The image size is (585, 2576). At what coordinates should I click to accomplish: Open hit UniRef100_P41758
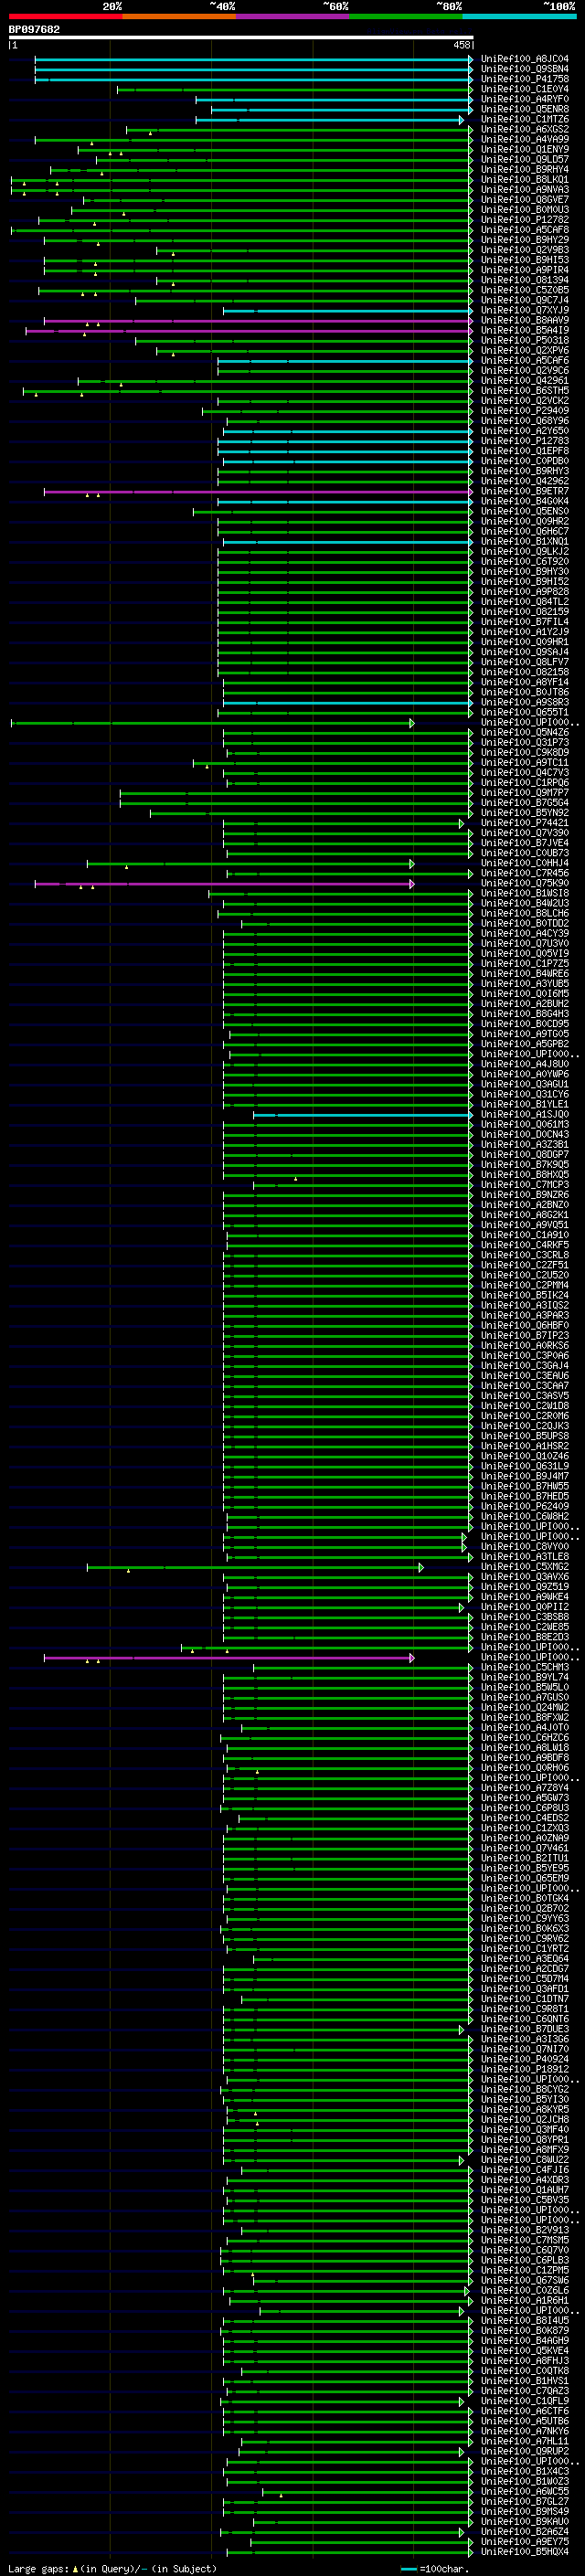tap(525, 79)
